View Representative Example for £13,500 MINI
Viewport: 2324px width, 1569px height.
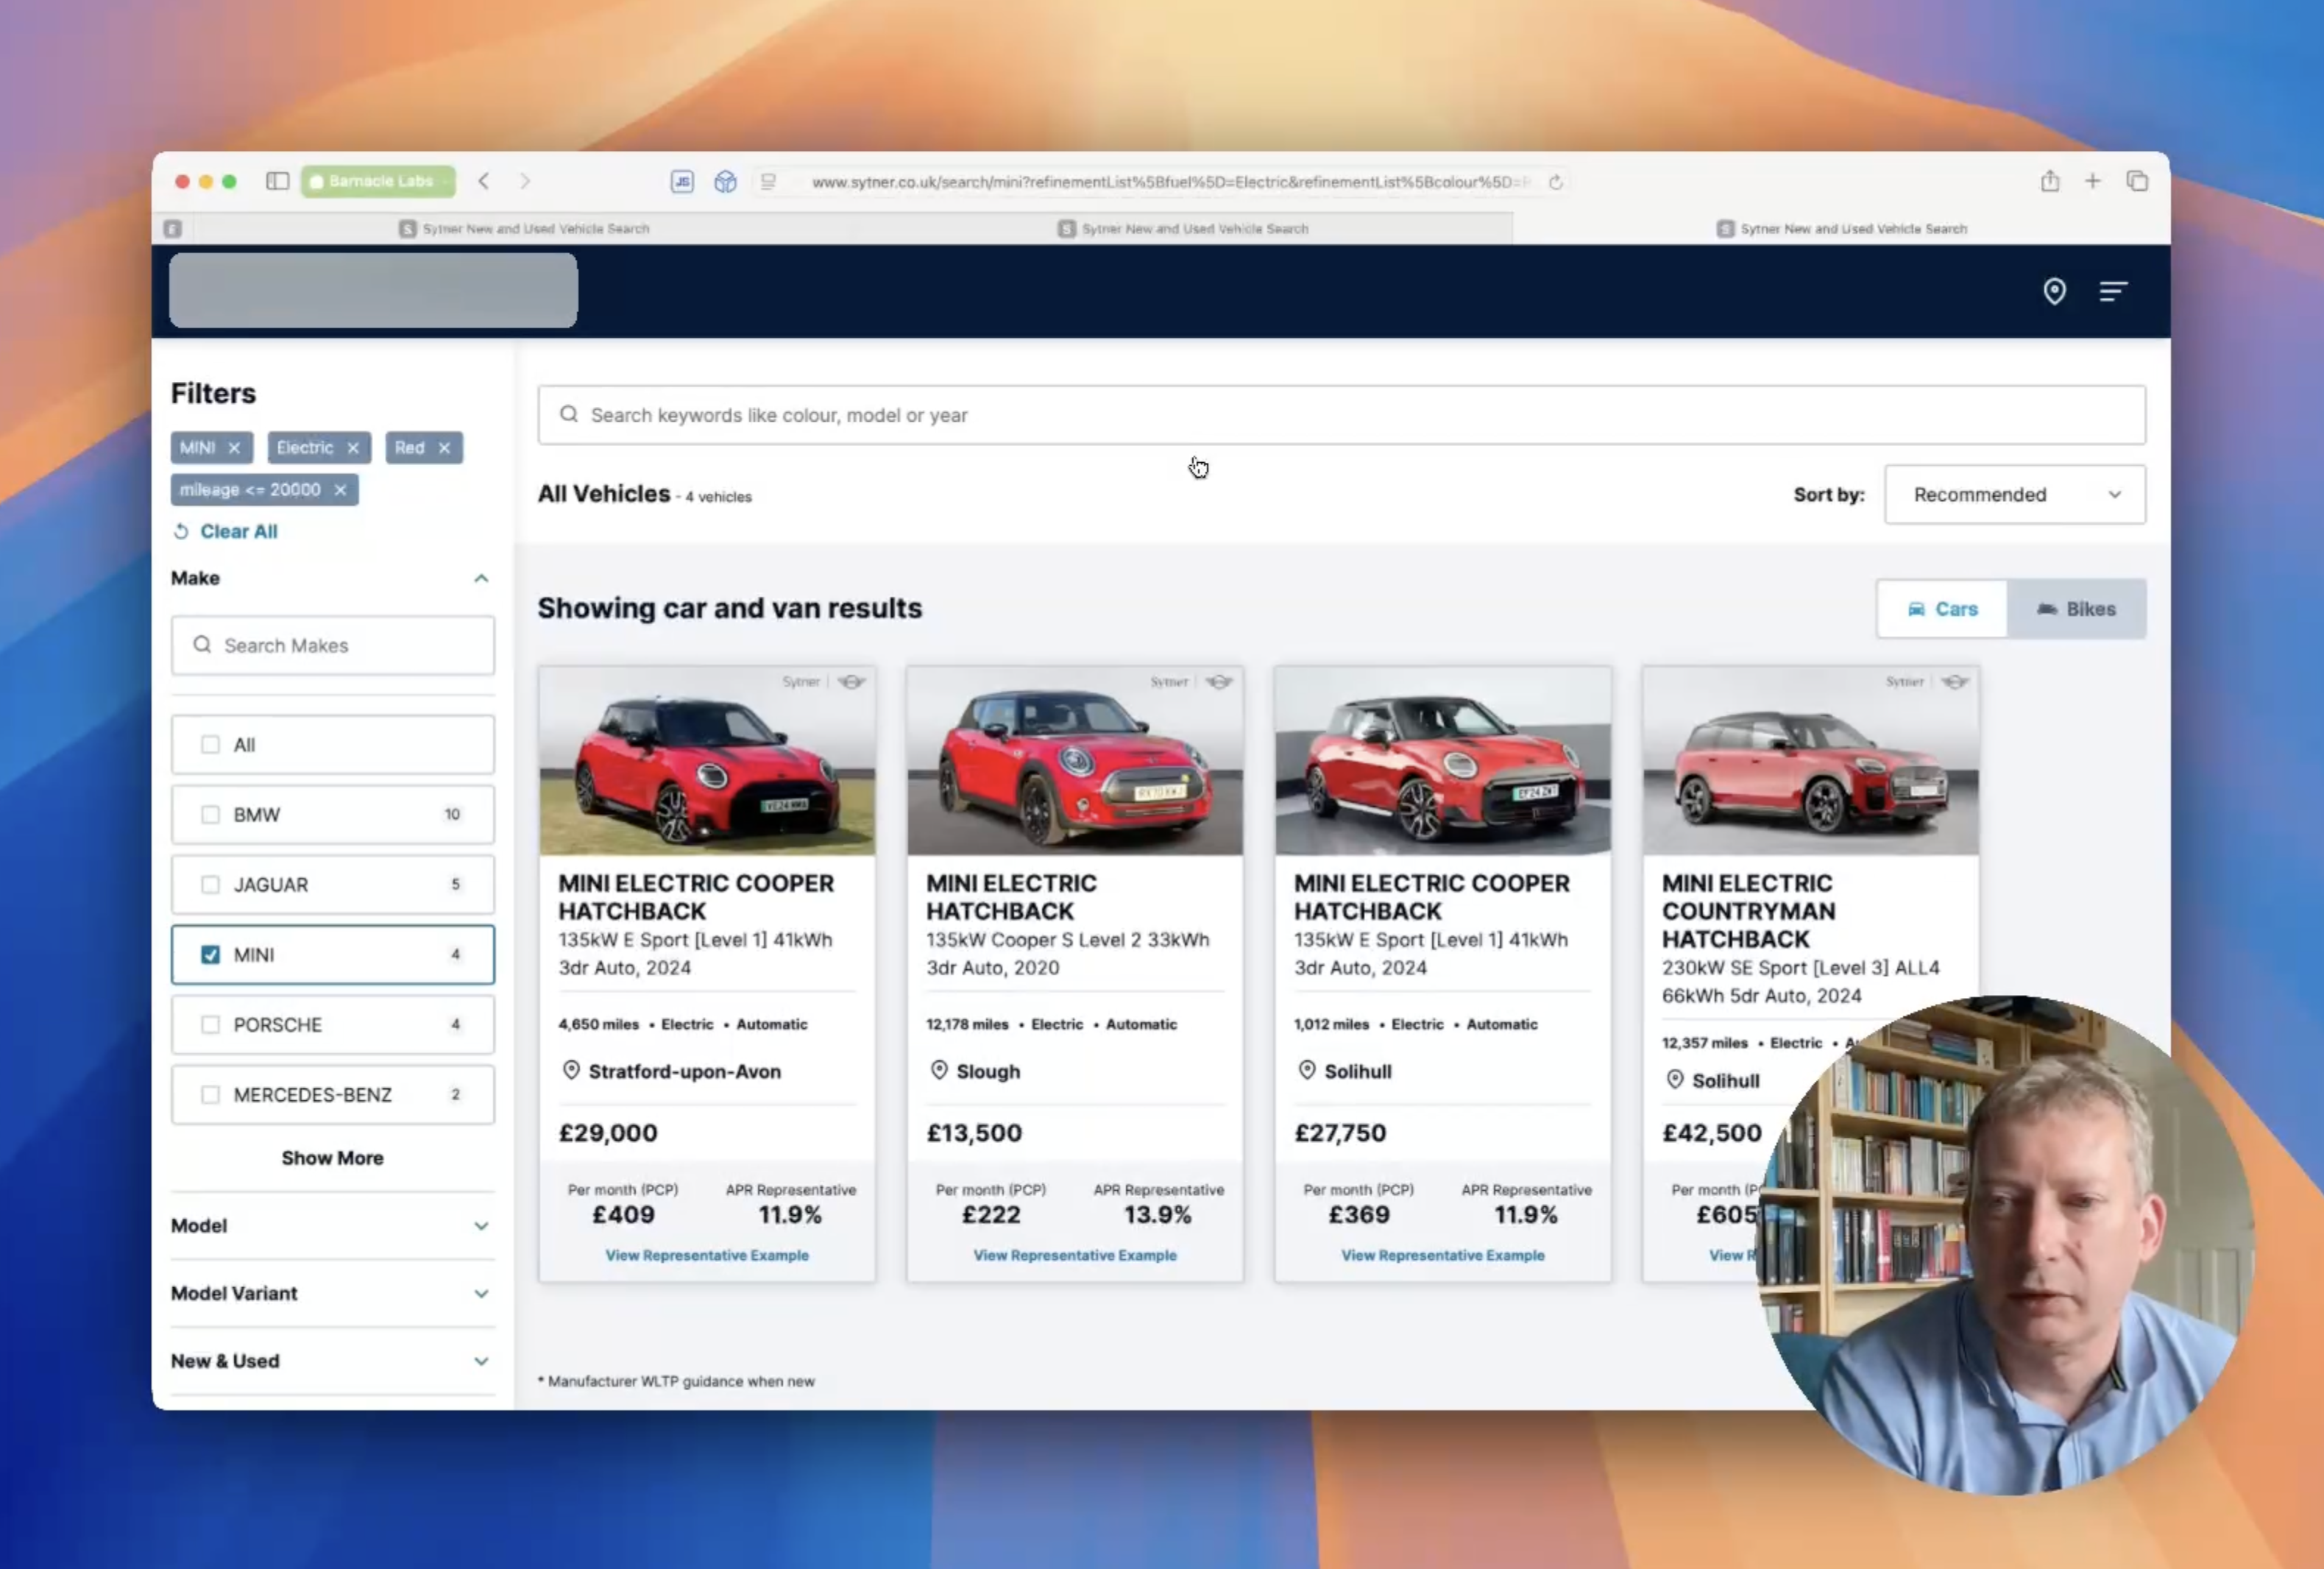(1075, 1255)
